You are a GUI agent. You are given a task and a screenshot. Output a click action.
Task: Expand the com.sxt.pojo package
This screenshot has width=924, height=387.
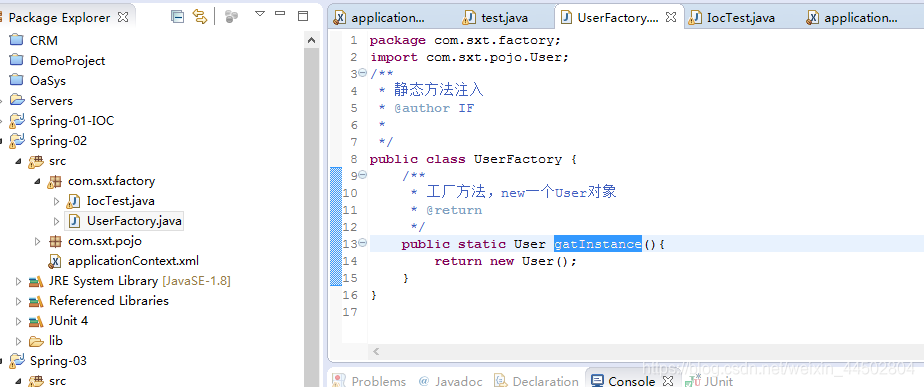[37, 241]
